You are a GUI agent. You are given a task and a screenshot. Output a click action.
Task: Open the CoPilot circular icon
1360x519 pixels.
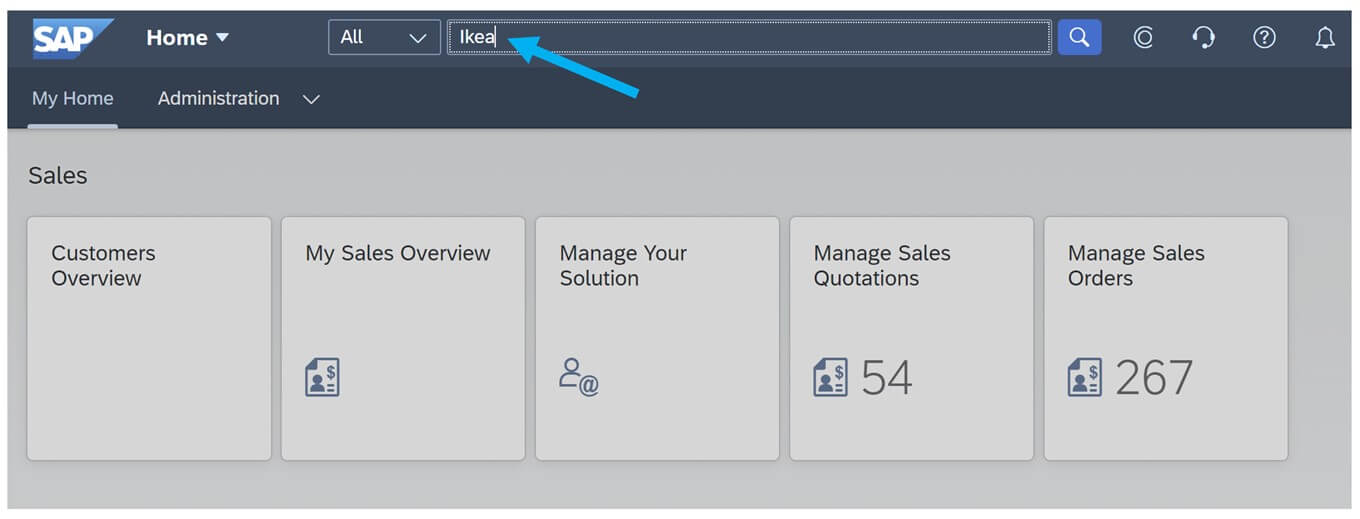point(1143,38)
